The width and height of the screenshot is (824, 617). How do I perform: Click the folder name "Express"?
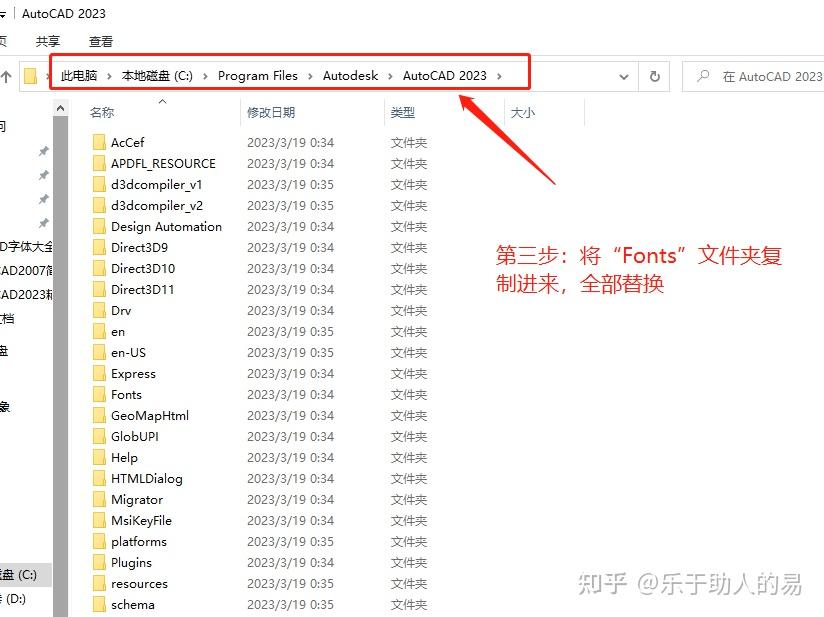click(x=133, y=374)
